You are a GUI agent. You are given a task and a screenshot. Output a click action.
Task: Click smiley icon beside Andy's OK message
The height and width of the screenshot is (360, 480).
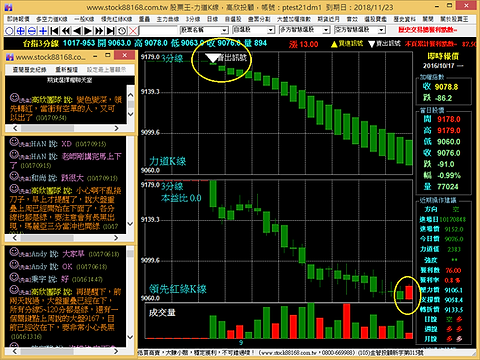14,265
